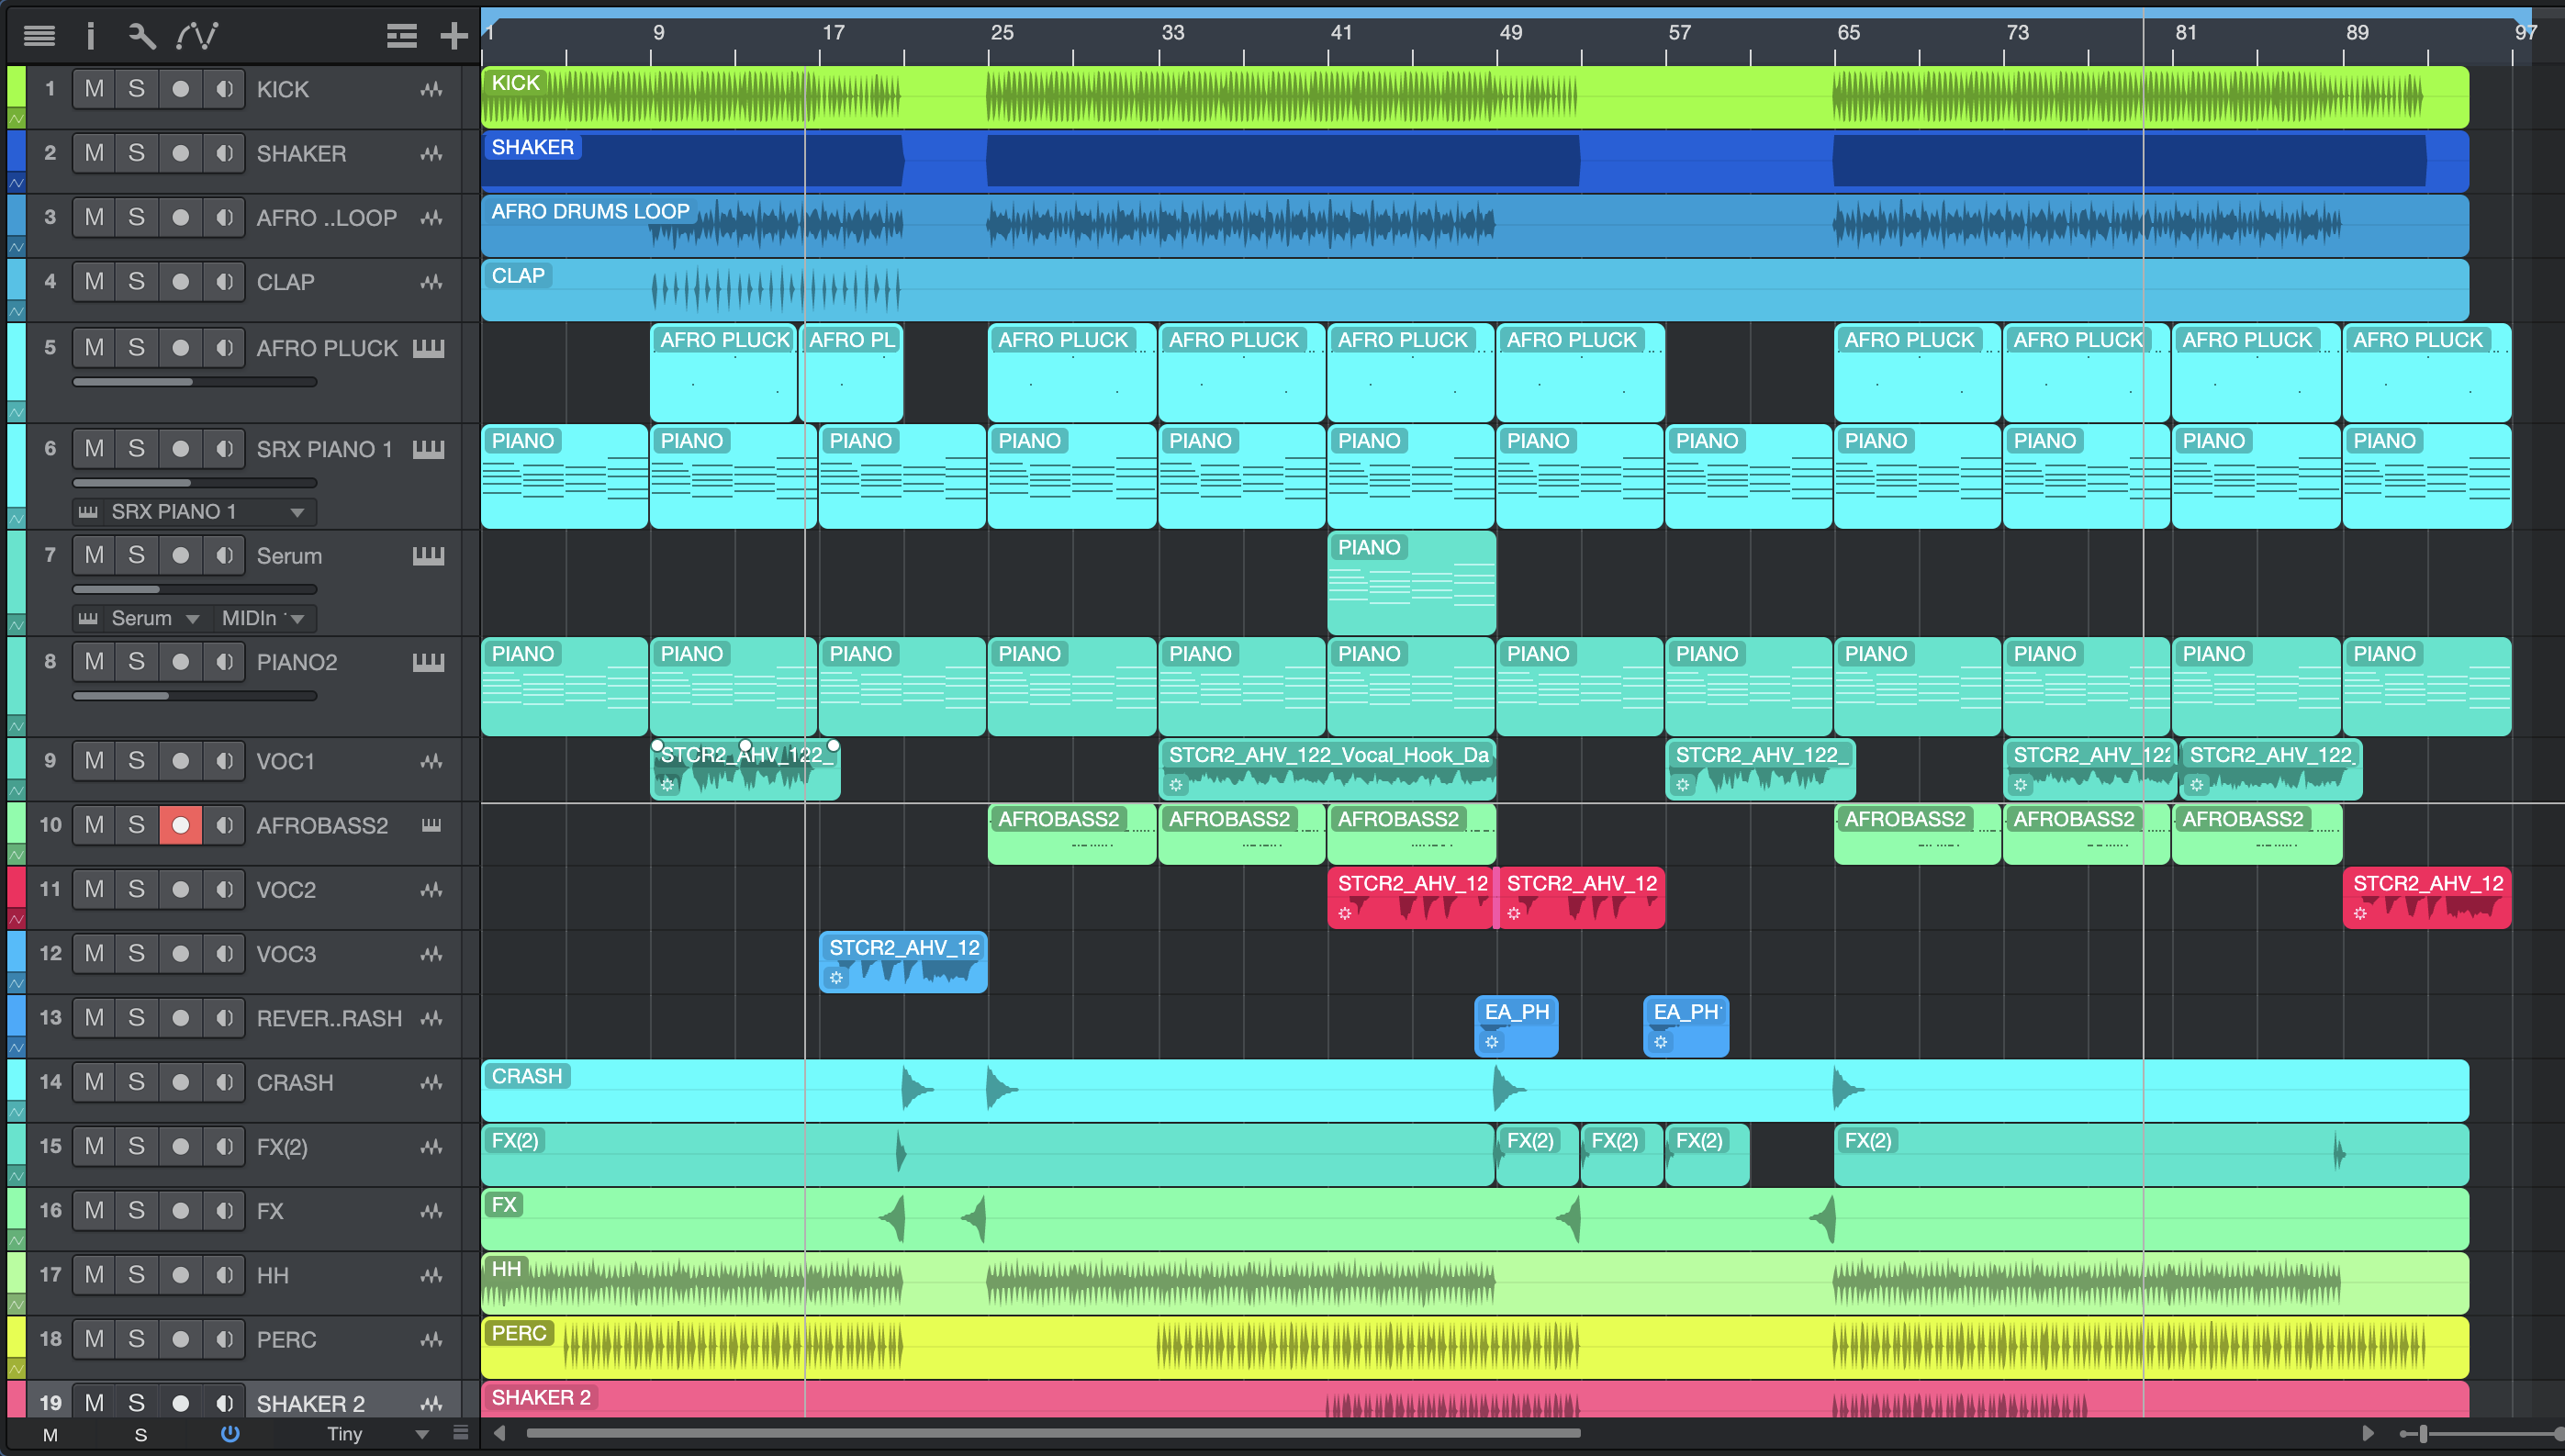2565x1456 pixels.
Task: Click the global S solo button at the bottom
Action: pyautogui.click(x=141, y=1434)
